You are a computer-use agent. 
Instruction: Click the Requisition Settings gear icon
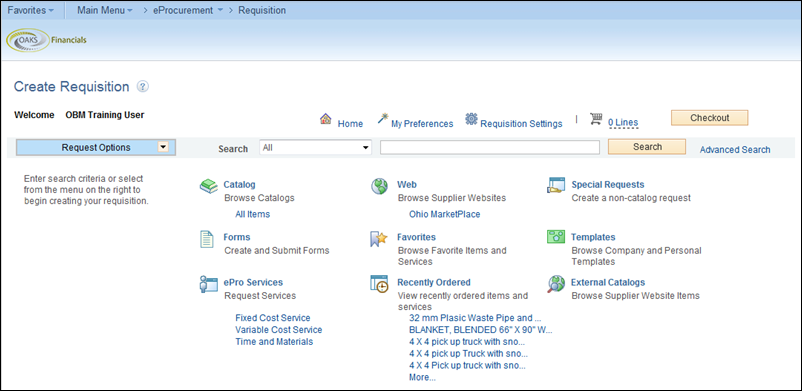tap(471, 119)
